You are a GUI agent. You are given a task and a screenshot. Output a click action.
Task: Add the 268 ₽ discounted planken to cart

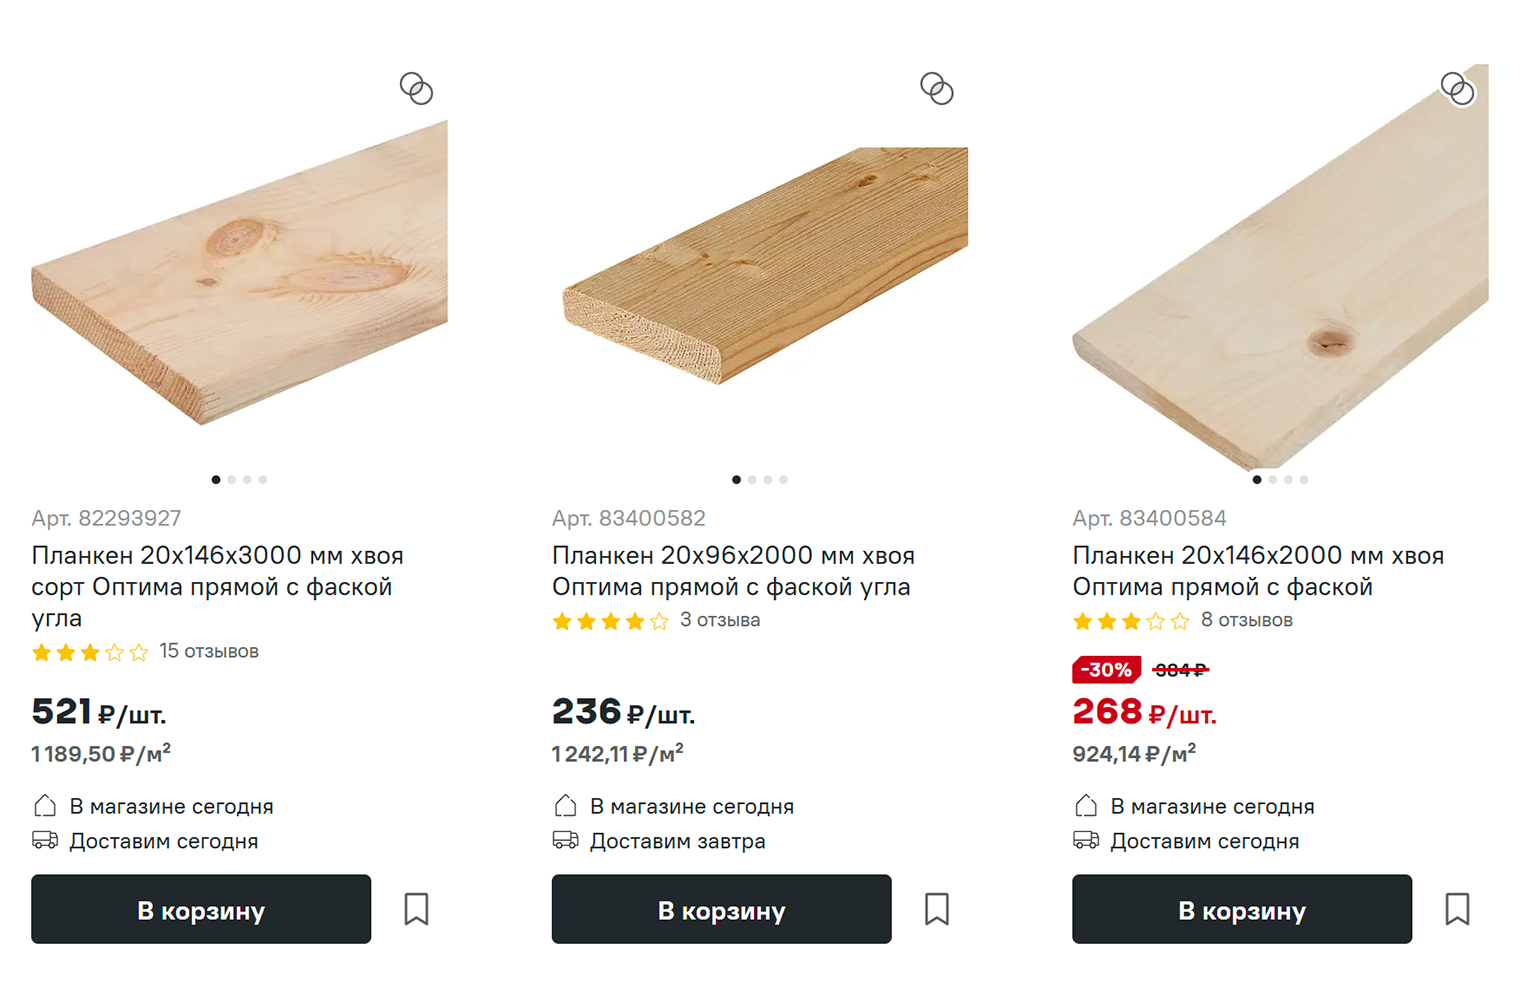coord(1242,909)
